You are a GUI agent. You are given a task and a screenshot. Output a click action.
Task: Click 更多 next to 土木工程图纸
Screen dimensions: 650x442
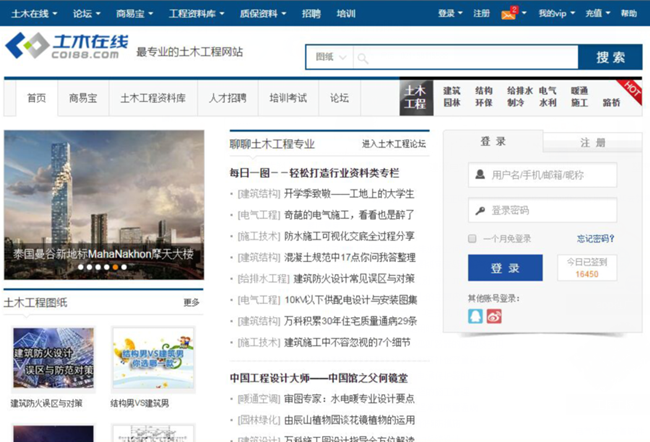[x=191, y=303]
